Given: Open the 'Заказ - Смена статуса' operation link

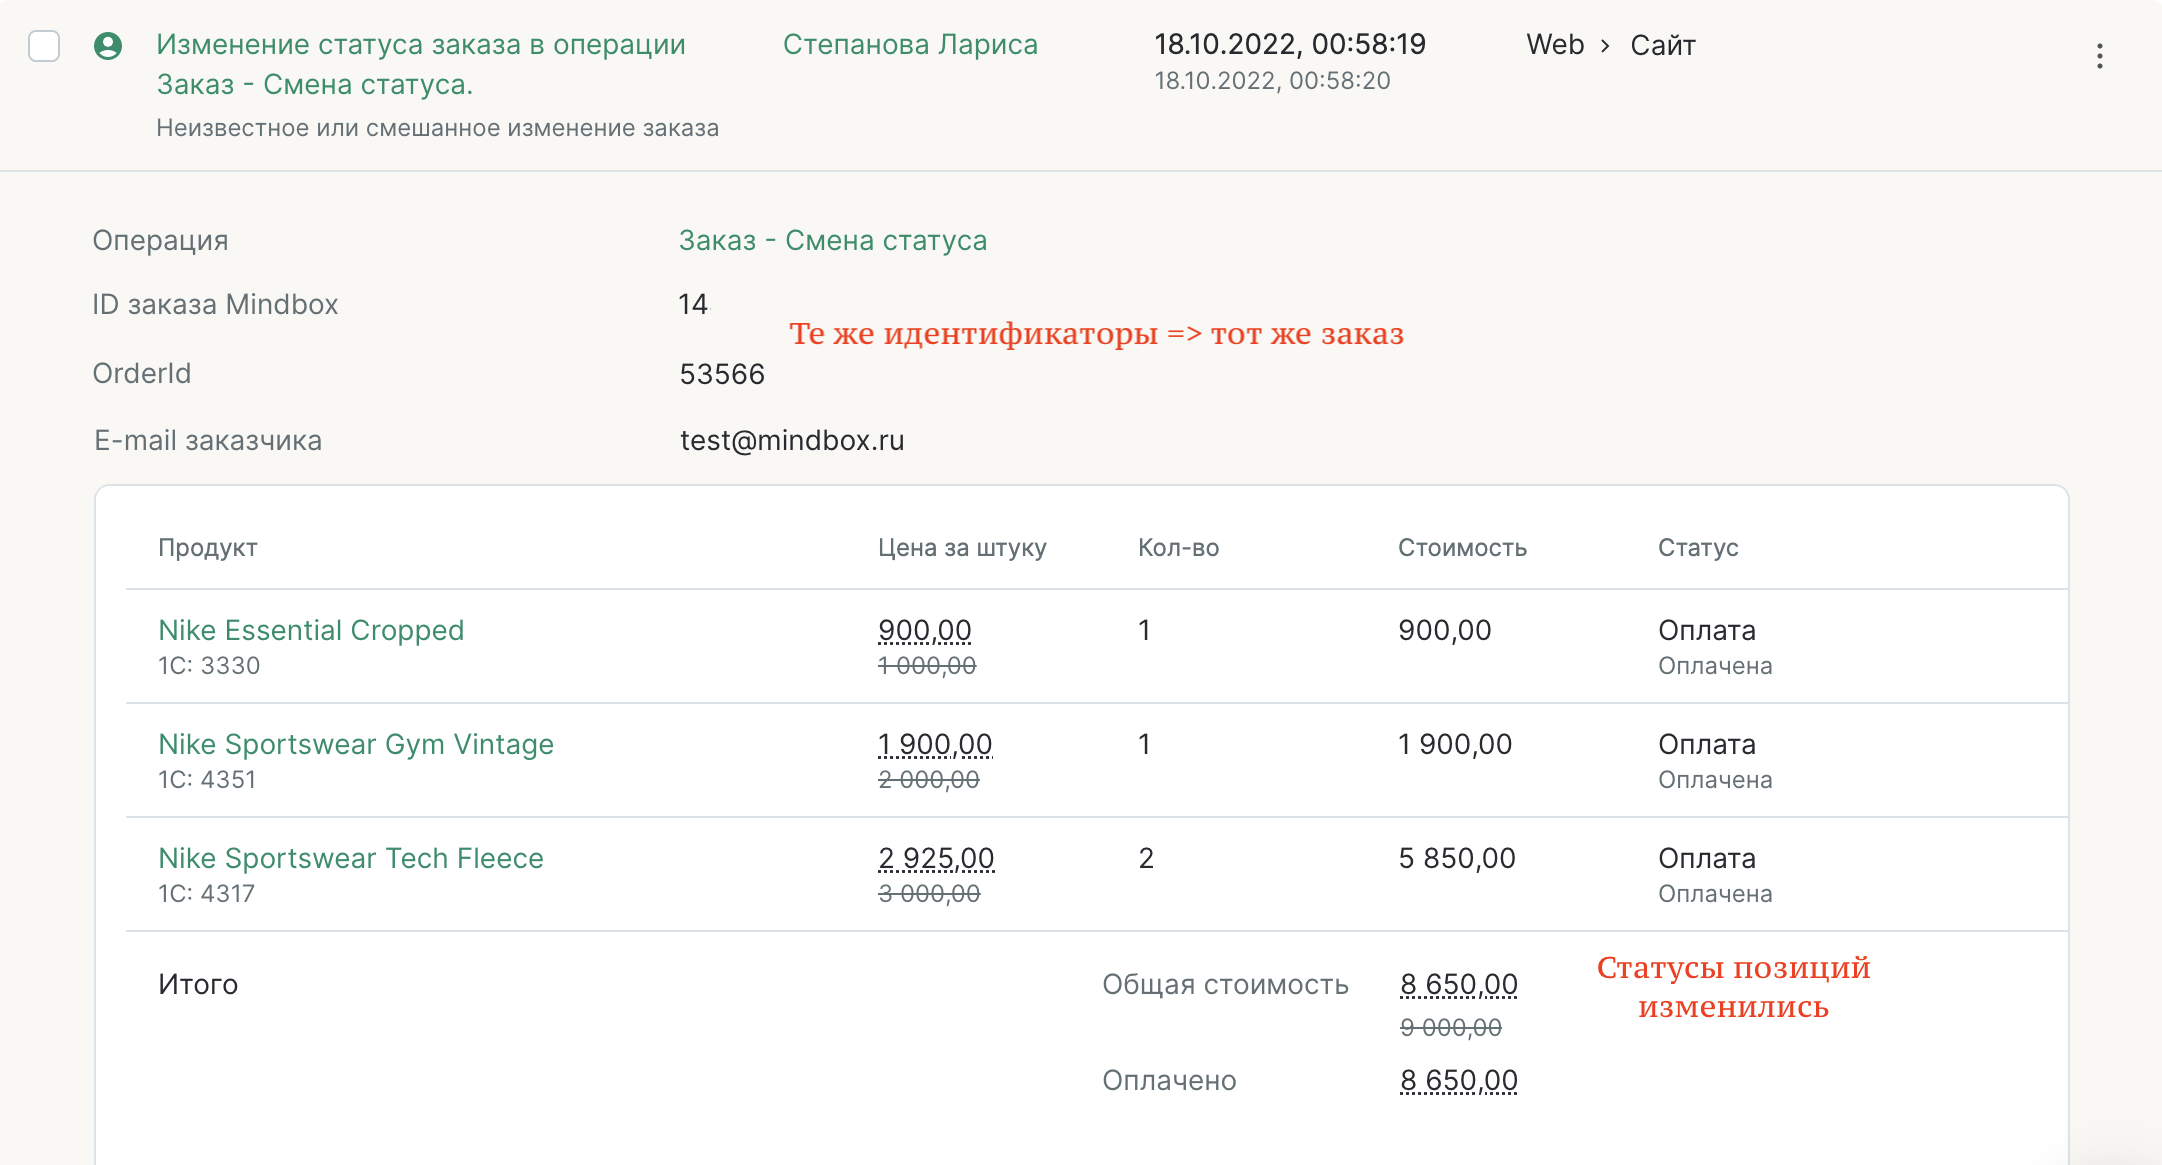Looking at the screenshot, I should tap(833, 240).
